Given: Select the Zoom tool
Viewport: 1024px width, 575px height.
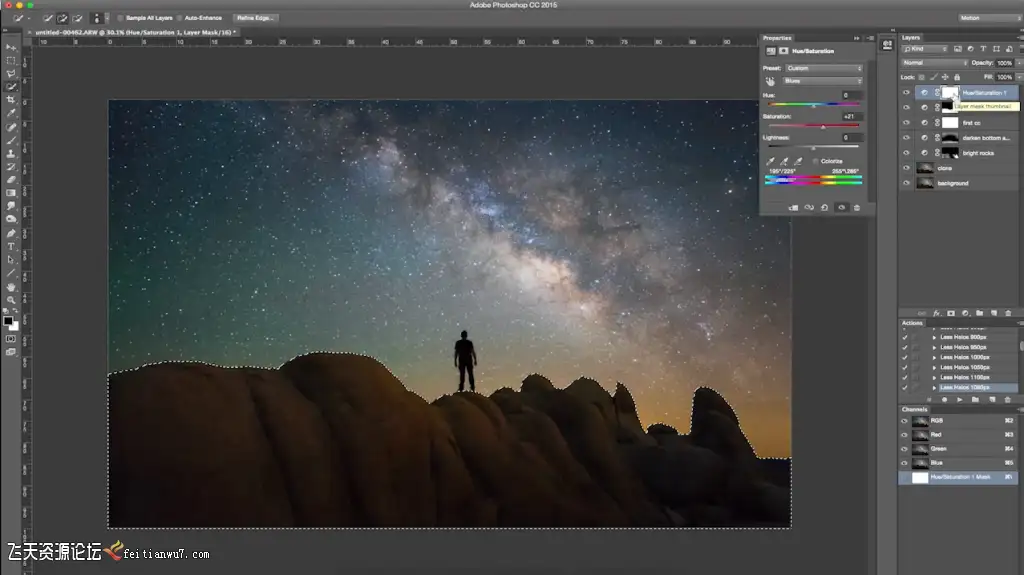Looking at the screenshot, I should pyautogui.click(x=11, y=298).
